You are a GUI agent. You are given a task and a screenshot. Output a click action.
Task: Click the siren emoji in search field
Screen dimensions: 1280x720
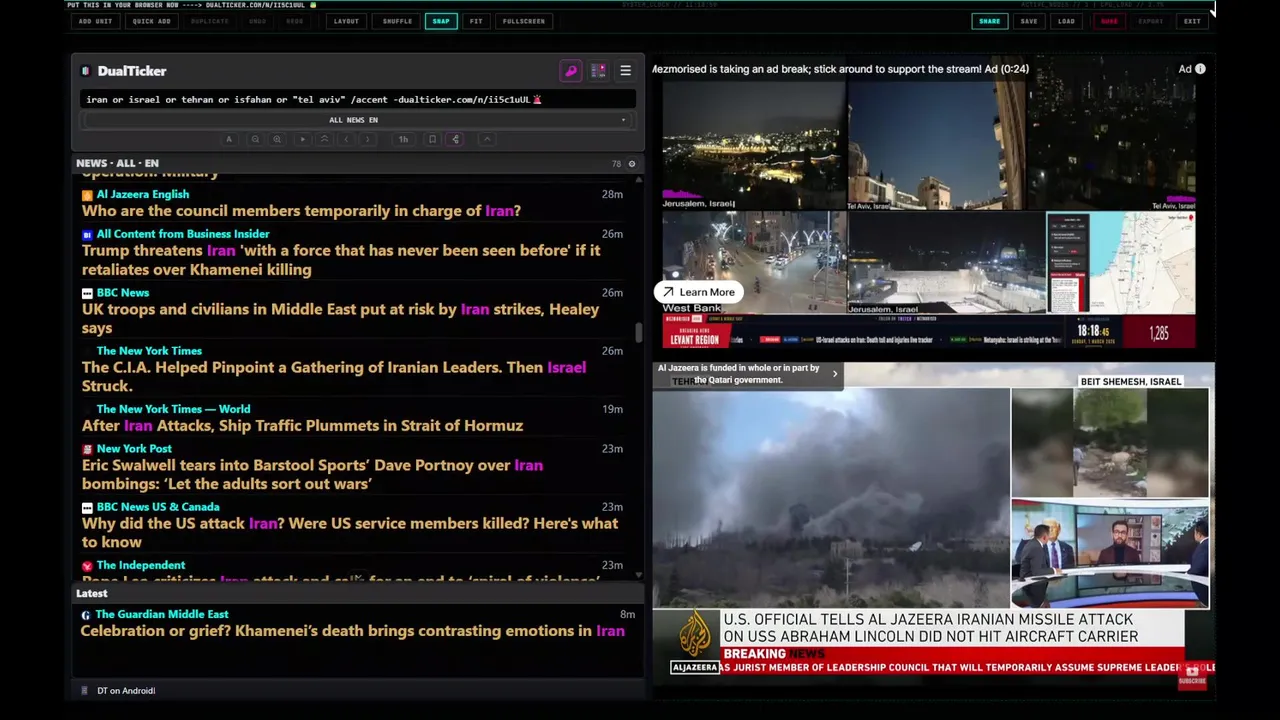point(537,99)
